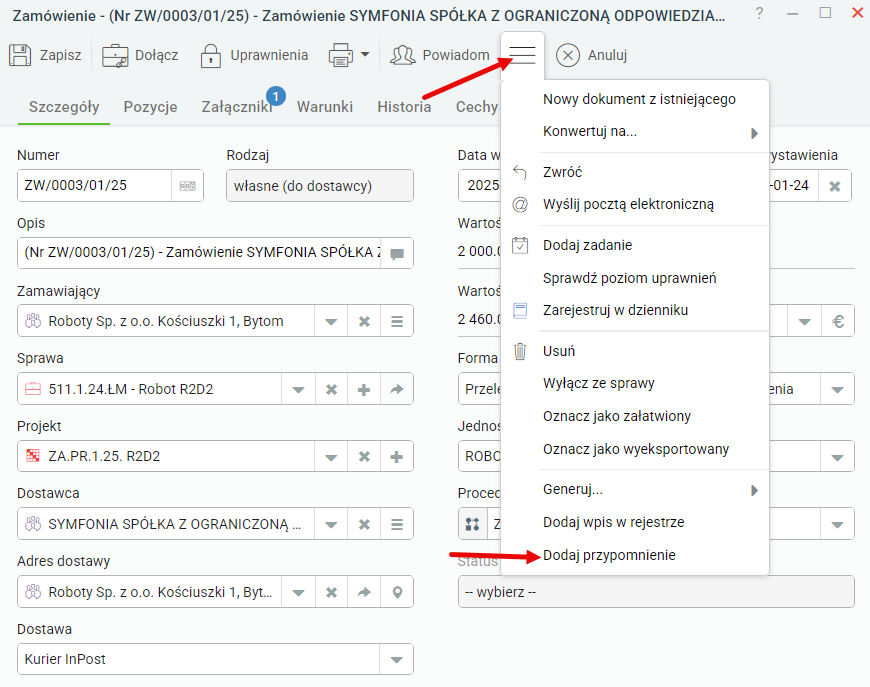
Task: Choose Wyłącz ze sprawy
Action: [x=635, y=383]
